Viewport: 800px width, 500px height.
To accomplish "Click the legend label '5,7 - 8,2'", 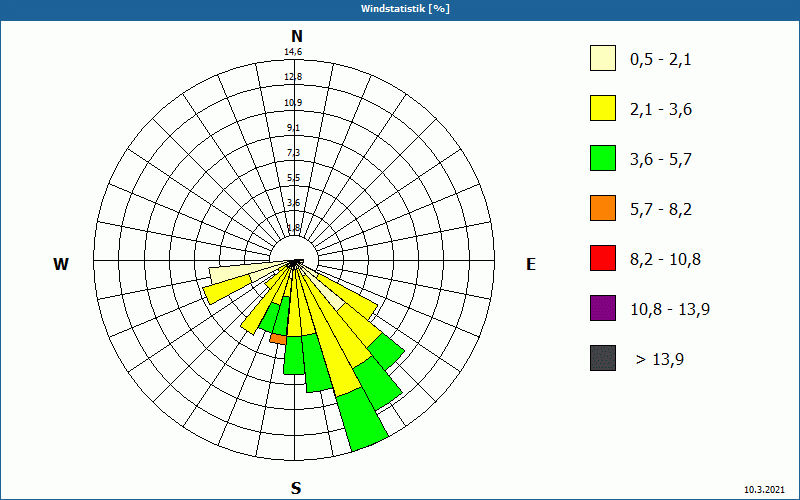I will pos(661,210).
